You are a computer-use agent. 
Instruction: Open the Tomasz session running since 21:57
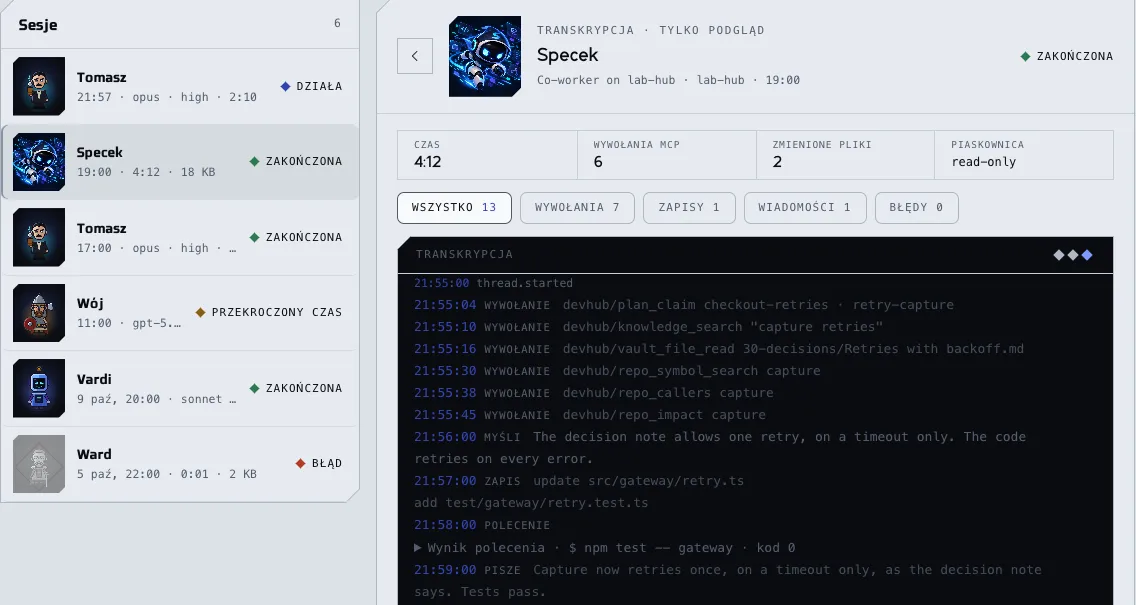(180, 86)
